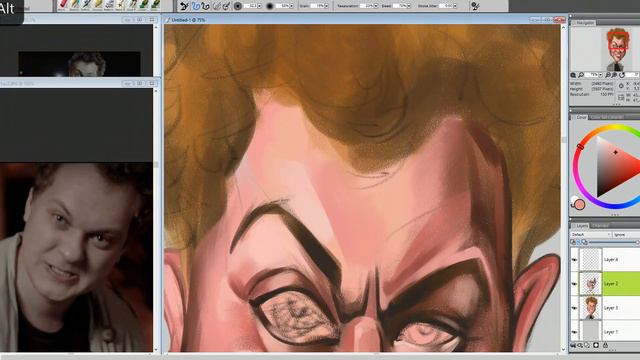Toggle visibility of Layer 2

575,284
